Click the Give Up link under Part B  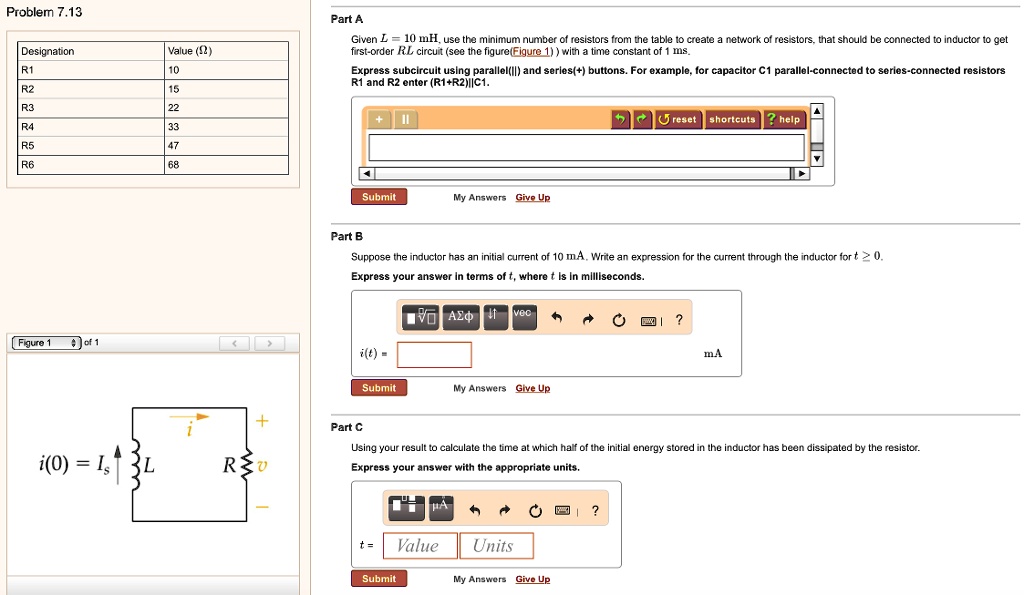[x=533, y=388]
